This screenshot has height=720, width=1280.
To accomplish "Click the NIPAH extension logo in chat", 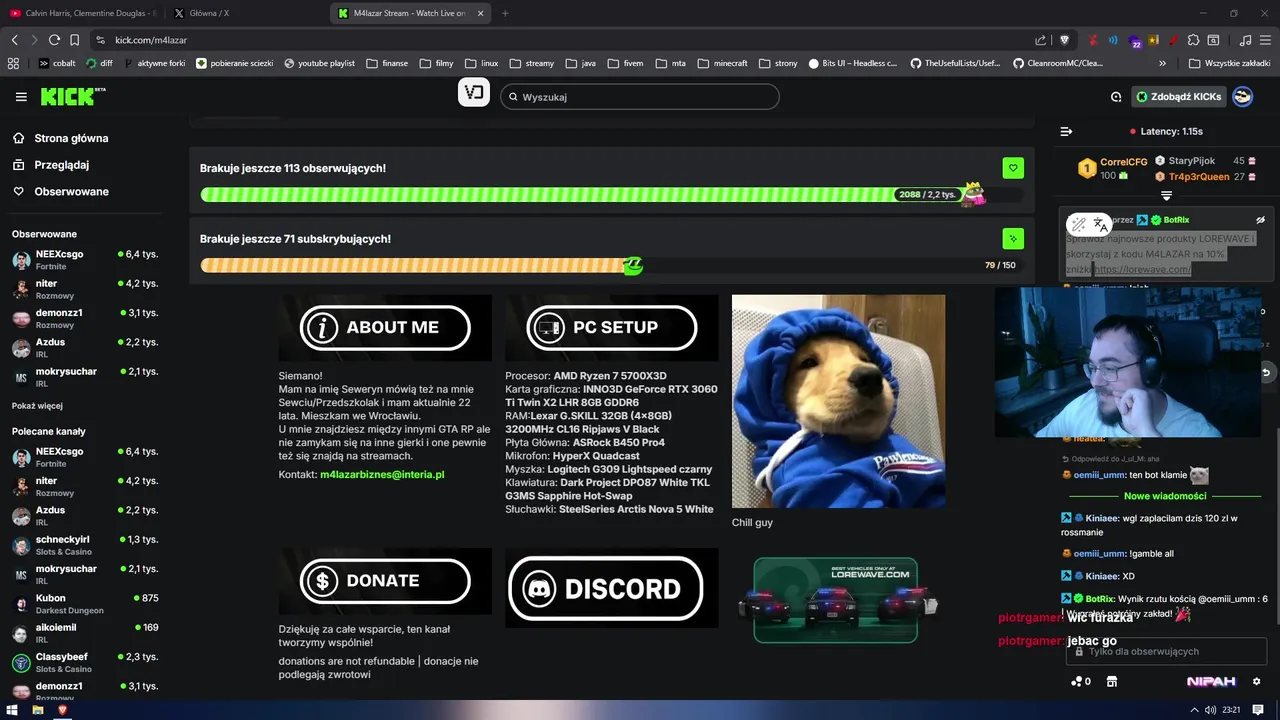I will tap(1211, 681).
